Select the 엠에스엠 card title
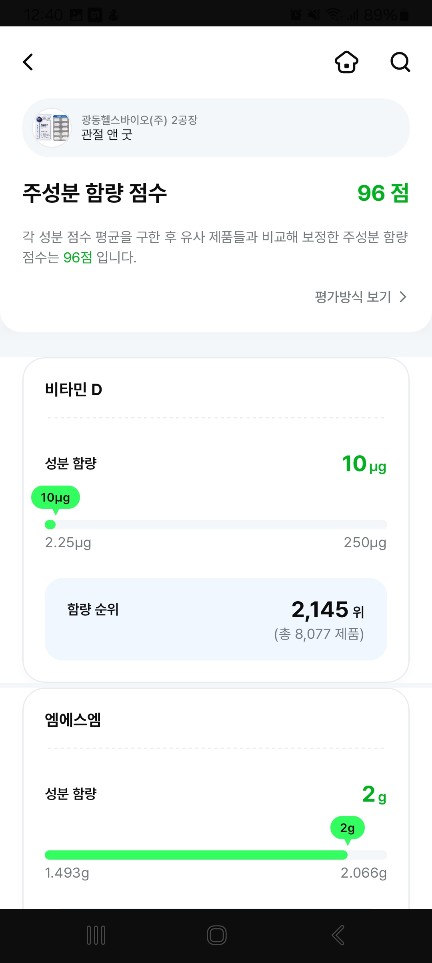The image size is (432, 963). pos(73,720)
